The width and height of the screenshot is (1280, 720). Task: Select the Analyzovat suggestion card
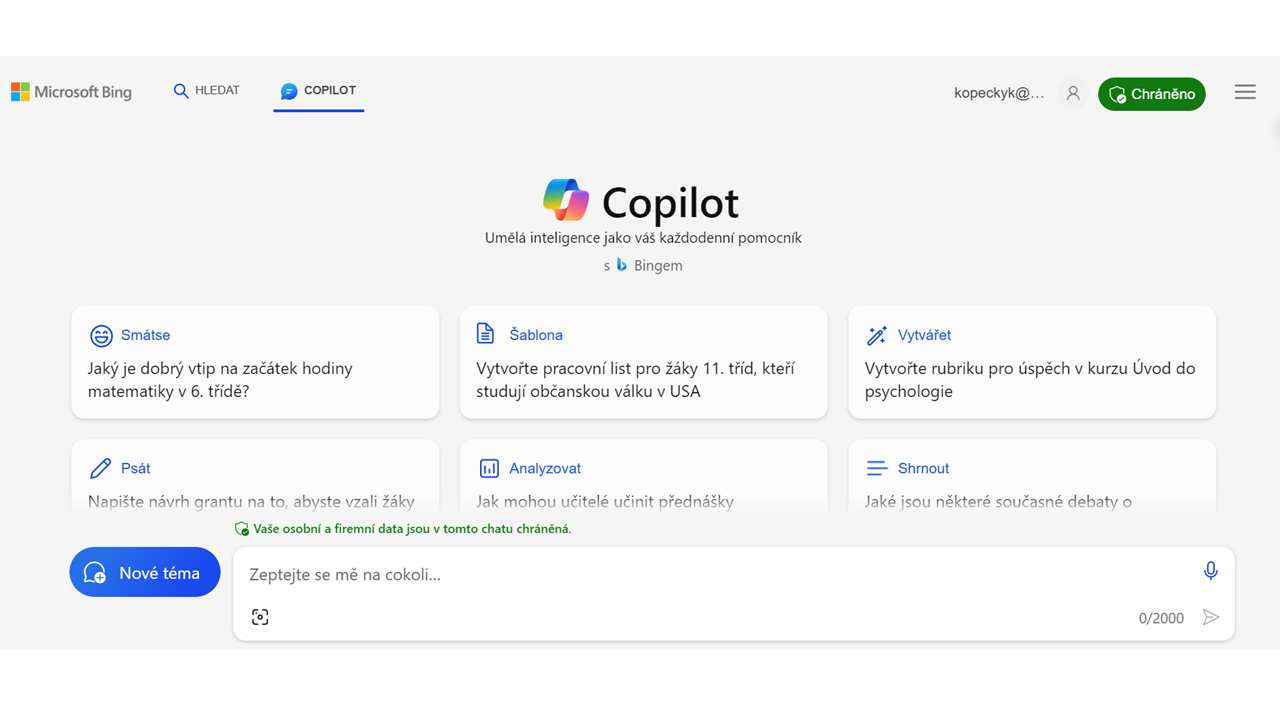[x=644, y=476]
